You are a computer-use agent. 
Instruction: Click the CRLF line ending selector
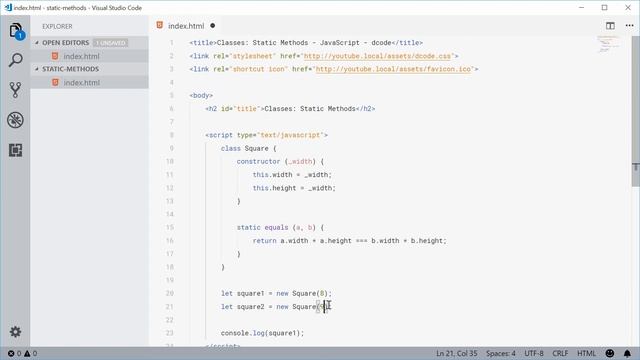click(x=560, y=353)
